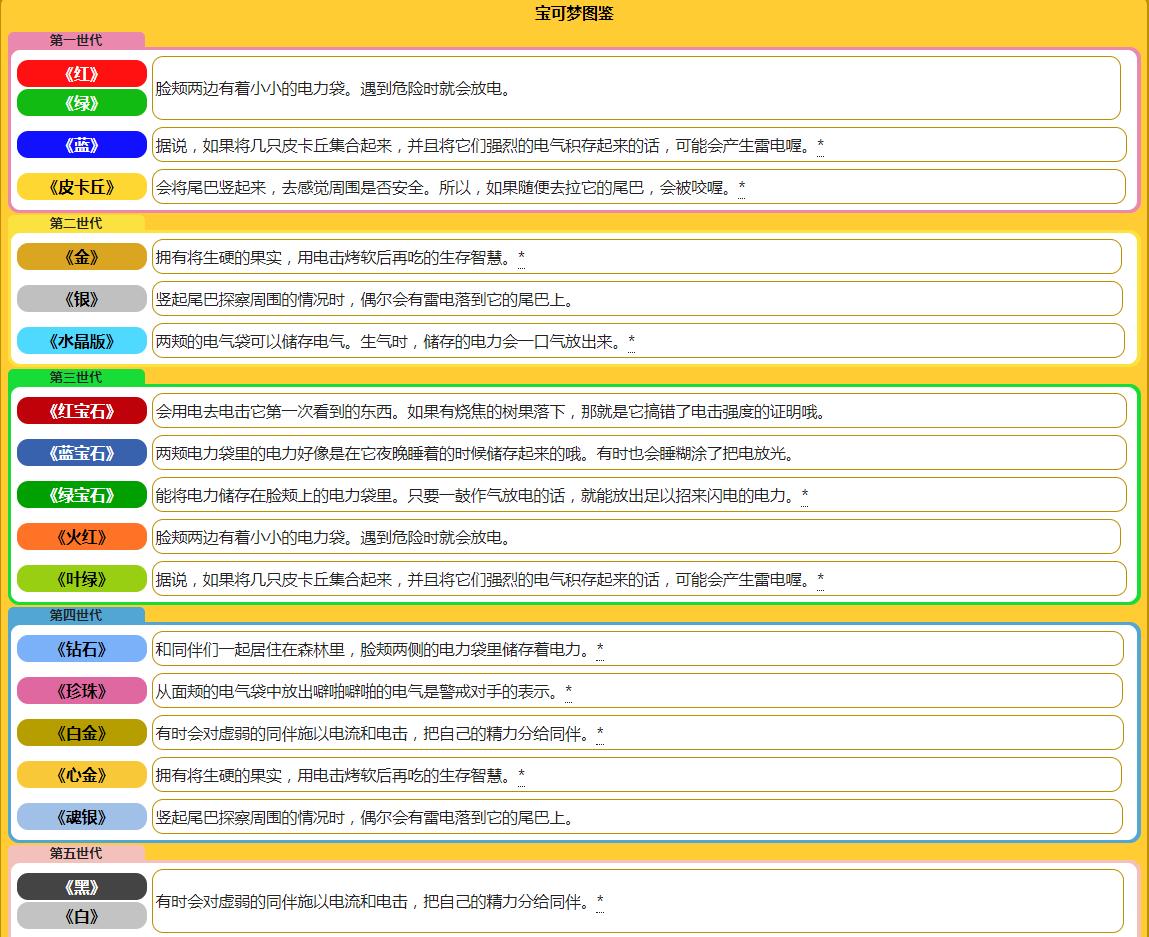Click the 《钻石》 version badge

[81, 648]
